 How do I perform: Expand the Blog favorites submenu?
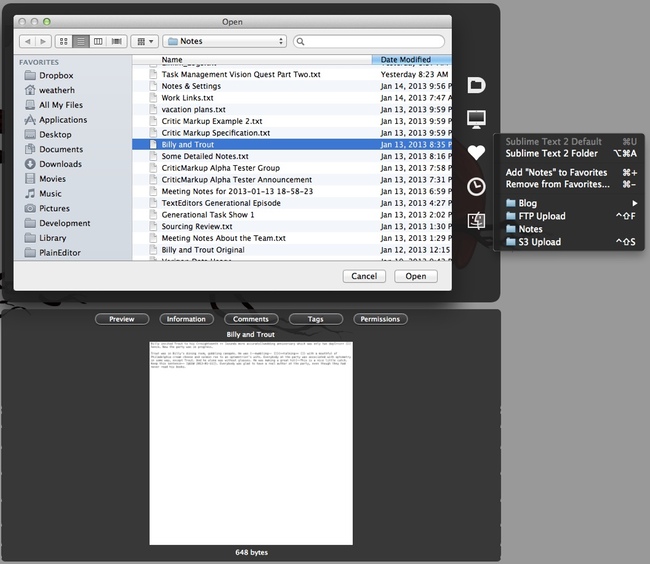coord(570,203)
